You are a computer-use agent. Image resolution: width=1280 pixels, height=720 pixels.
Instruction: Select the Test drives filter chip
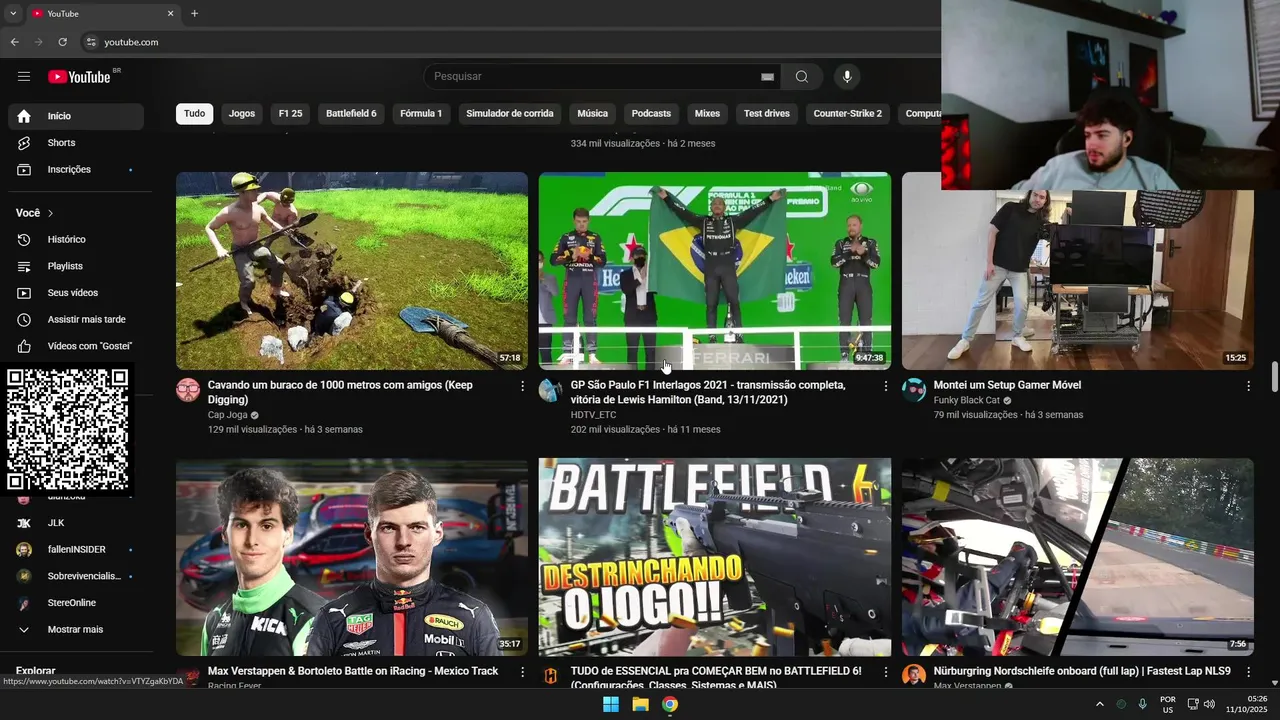[x=767, y=114]
